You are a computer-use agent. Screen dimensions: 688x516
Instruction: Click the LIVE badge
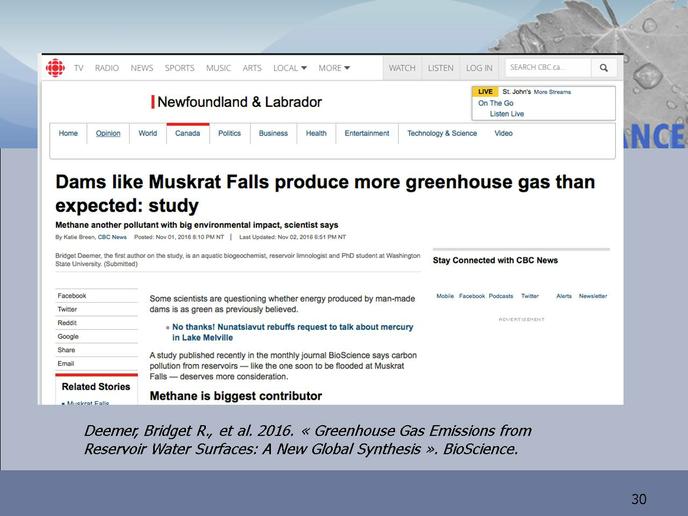[x=485, y=92]
